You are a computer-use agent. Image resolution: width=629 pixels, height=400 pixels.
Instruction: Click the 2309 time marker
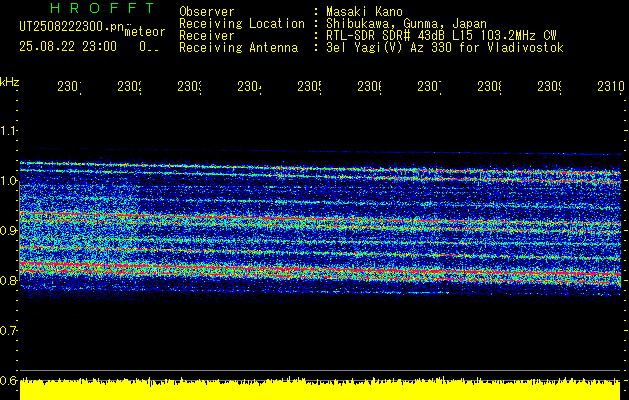[549, 87]
